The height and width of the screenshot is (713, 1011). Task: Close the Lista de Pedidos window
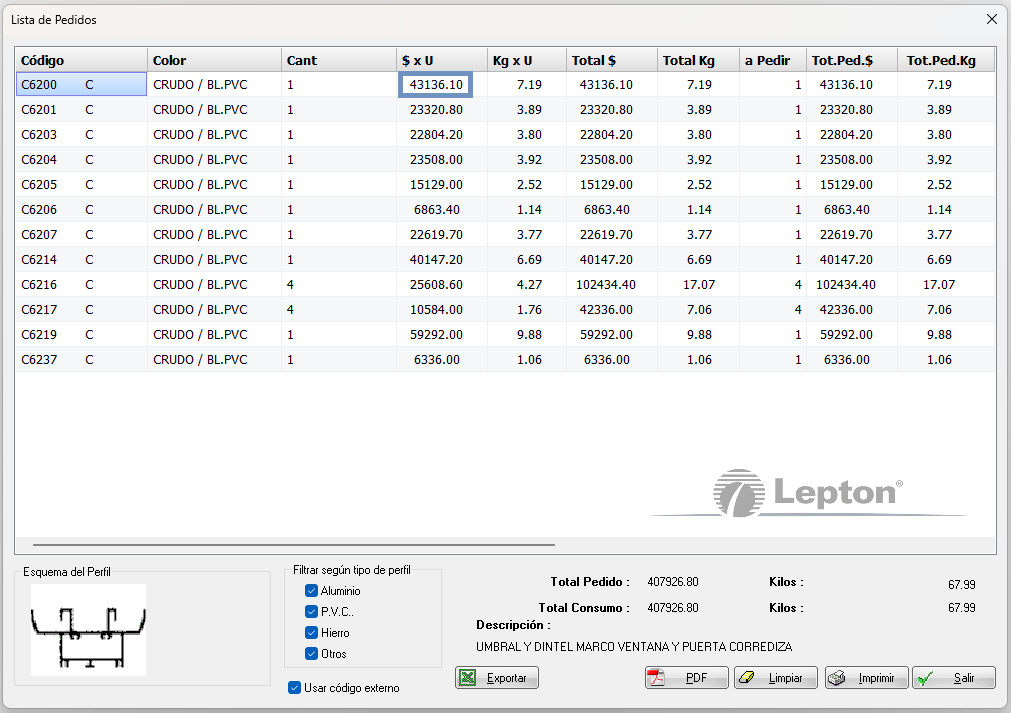pyautogui.click(x=991, y=19)
